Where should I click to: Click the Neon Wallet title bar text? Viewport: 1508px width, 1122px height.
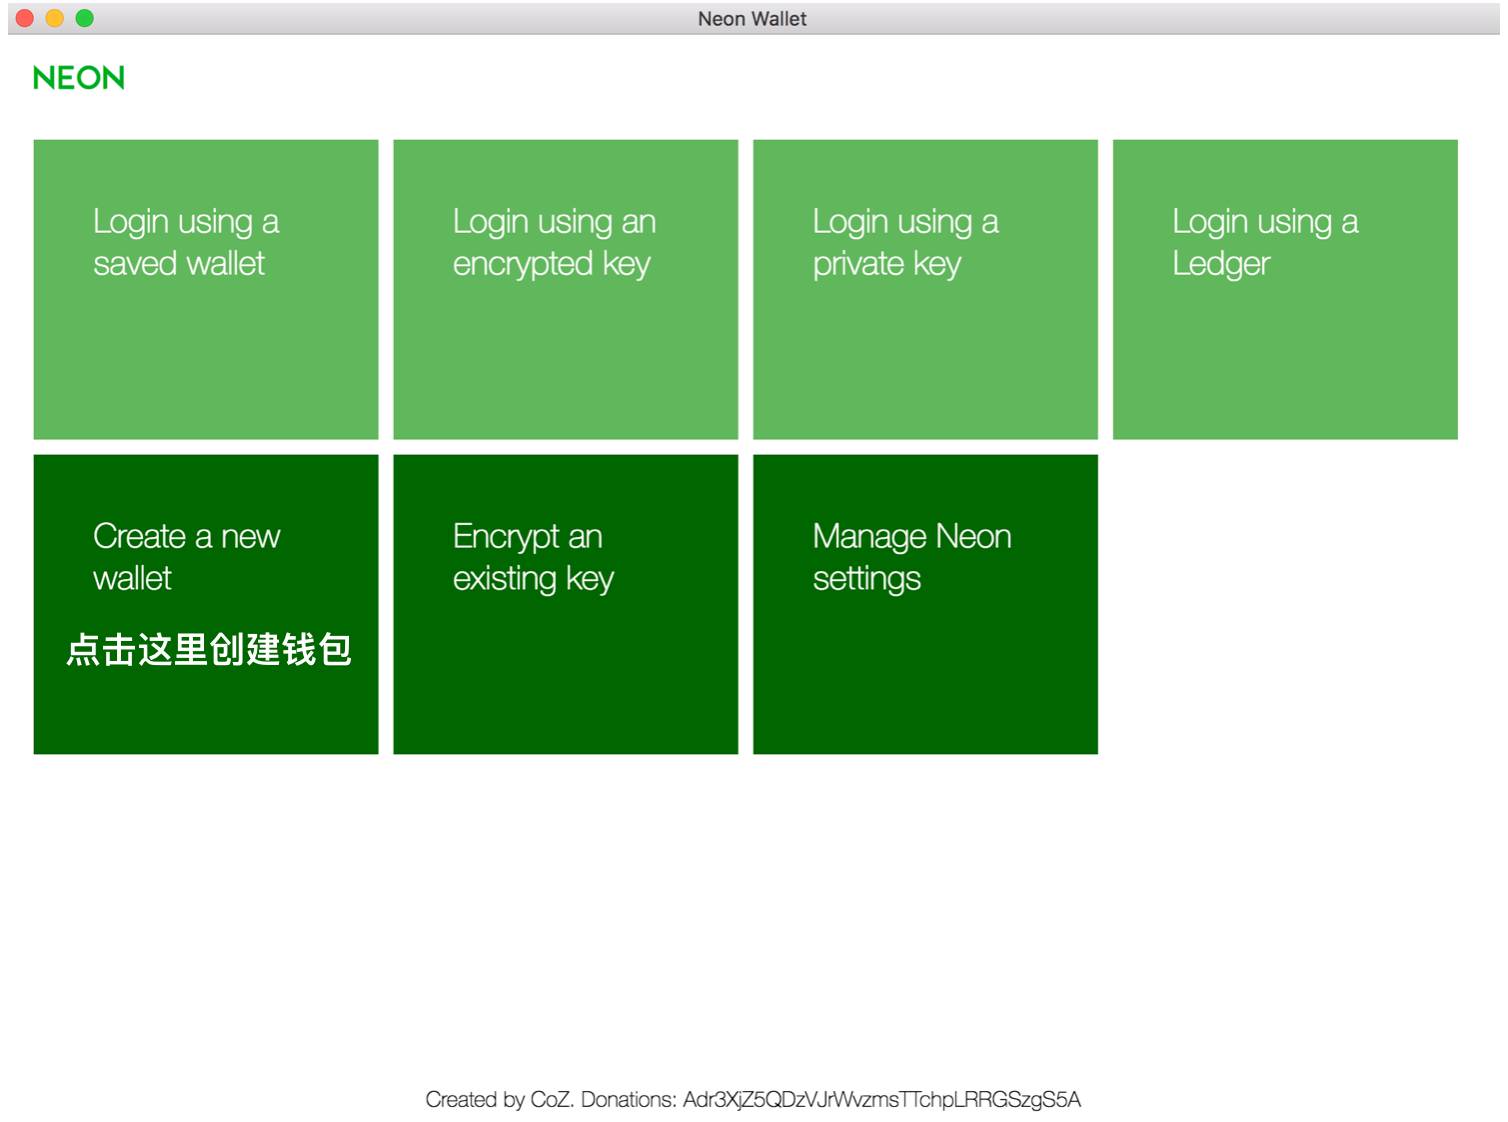[x=752, y=19]
